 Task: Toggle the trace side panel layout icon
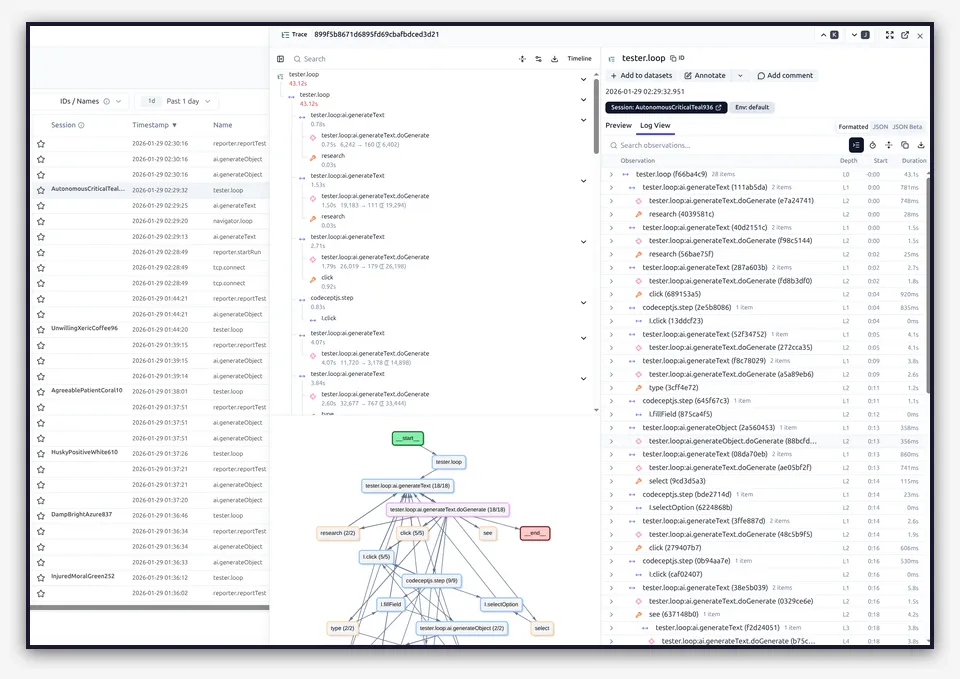coord(280,59)
